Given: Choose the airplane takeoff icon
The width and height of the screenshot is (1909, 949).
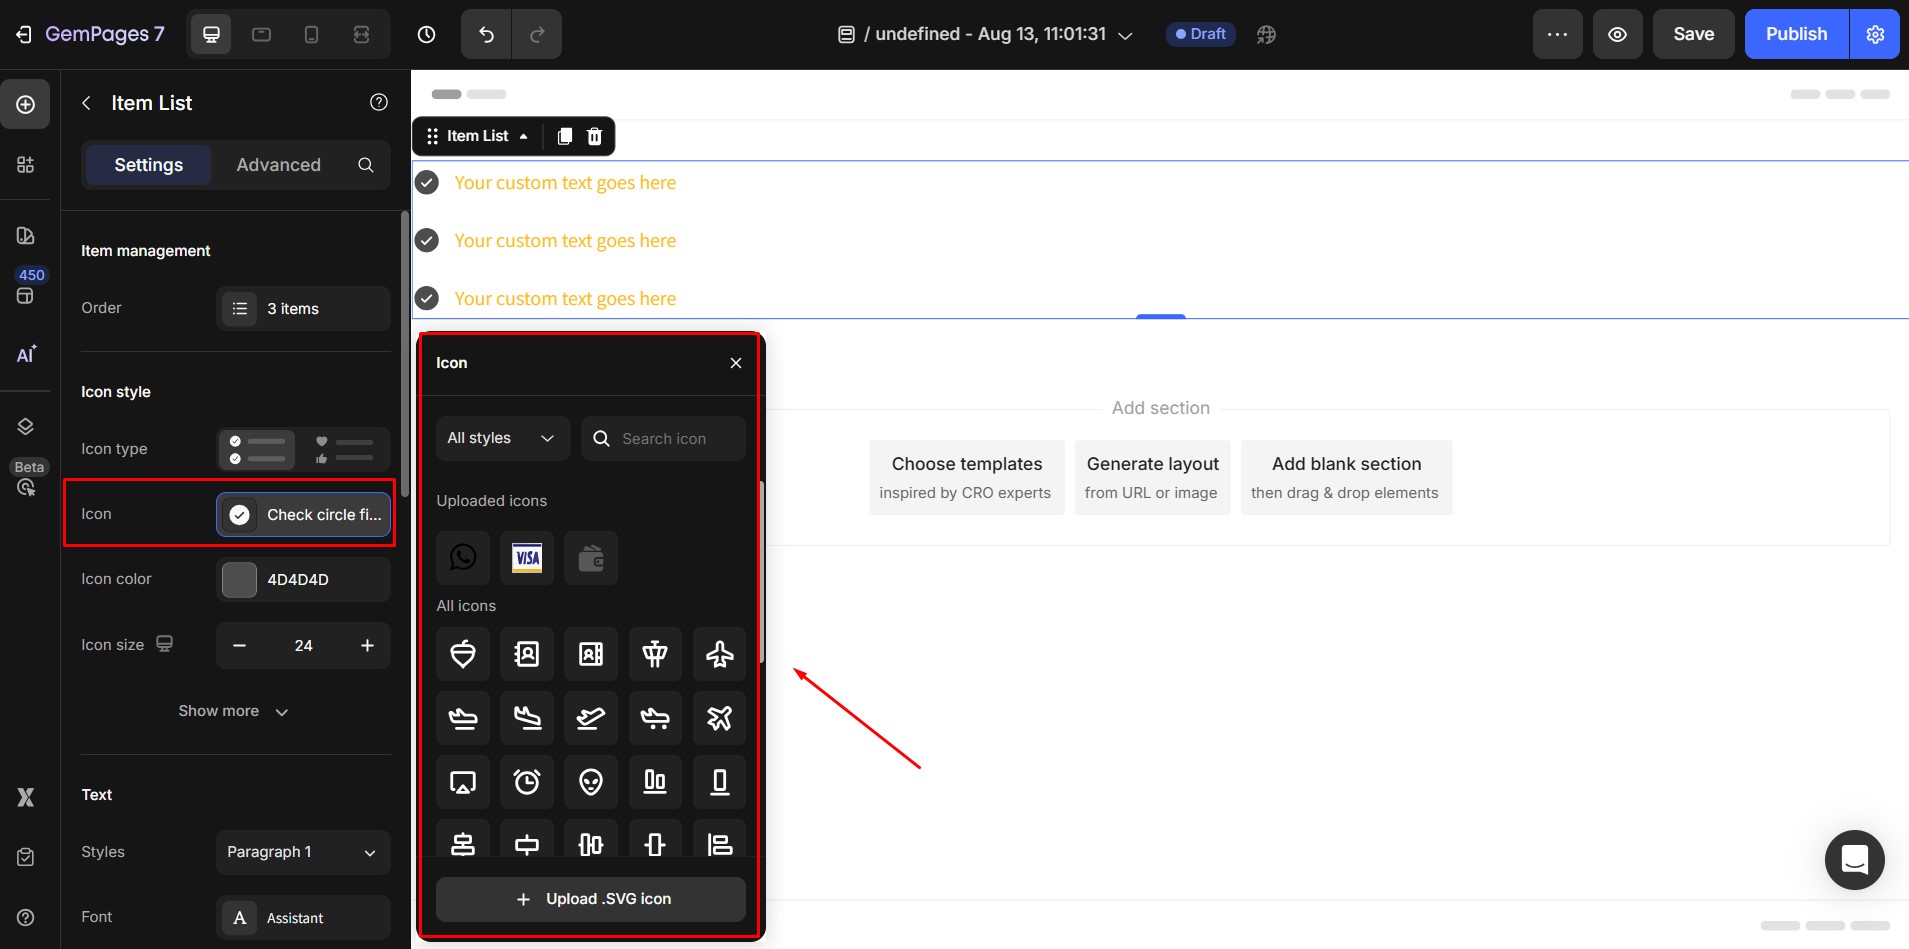Looking at the screenshot, I should (591, 718).
